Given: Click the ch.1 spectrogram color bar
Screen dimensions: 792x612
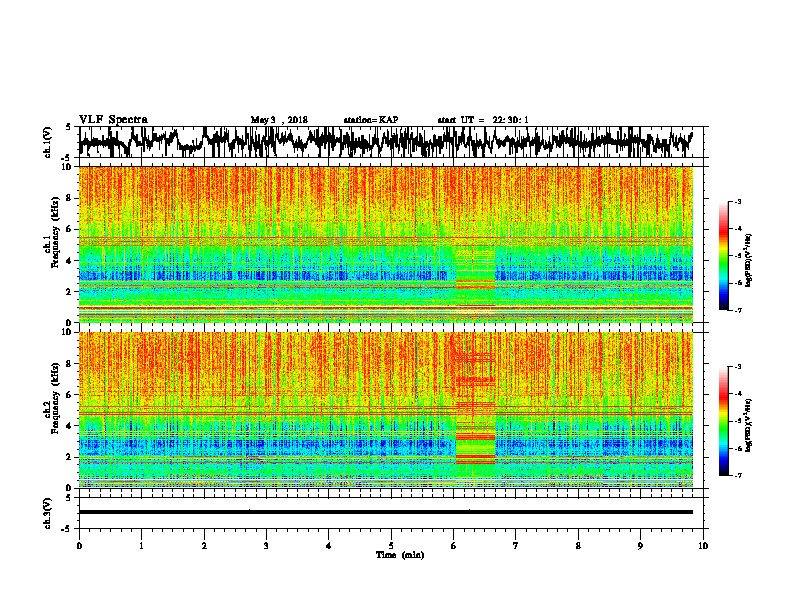Looking at the screenshot, I should tap(723, 256).
